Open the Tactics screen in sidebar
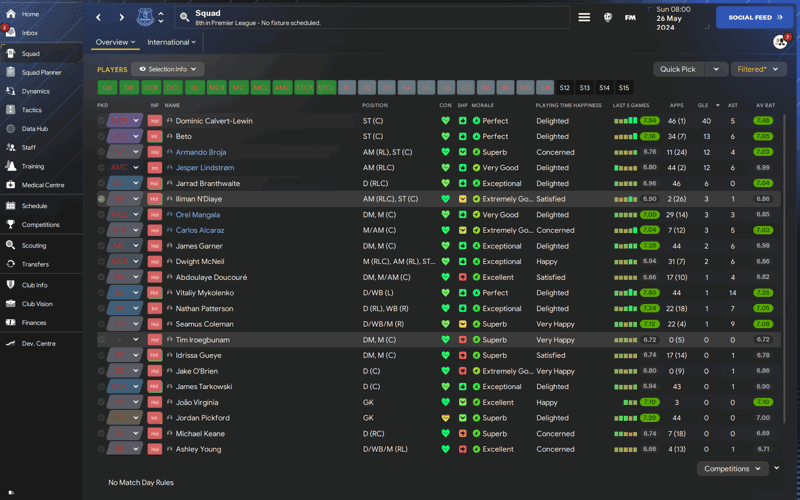 [31, 110]
